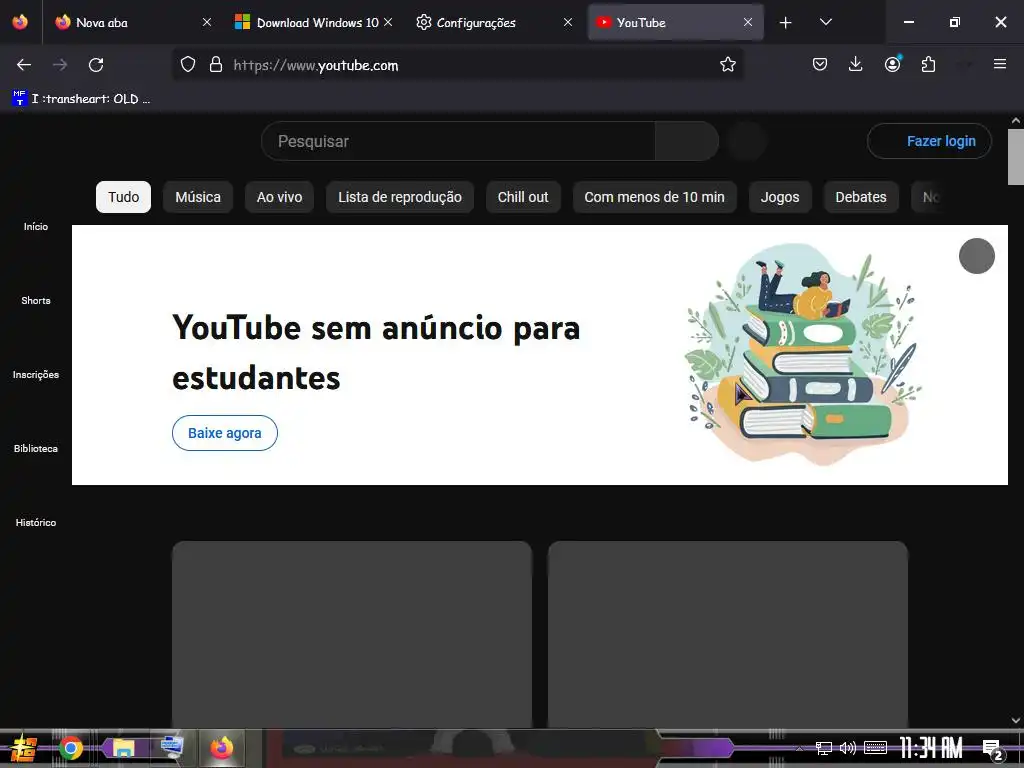Go back using the browser back arrow
The width and height of the screenshot is (1024, 768).
24,65
